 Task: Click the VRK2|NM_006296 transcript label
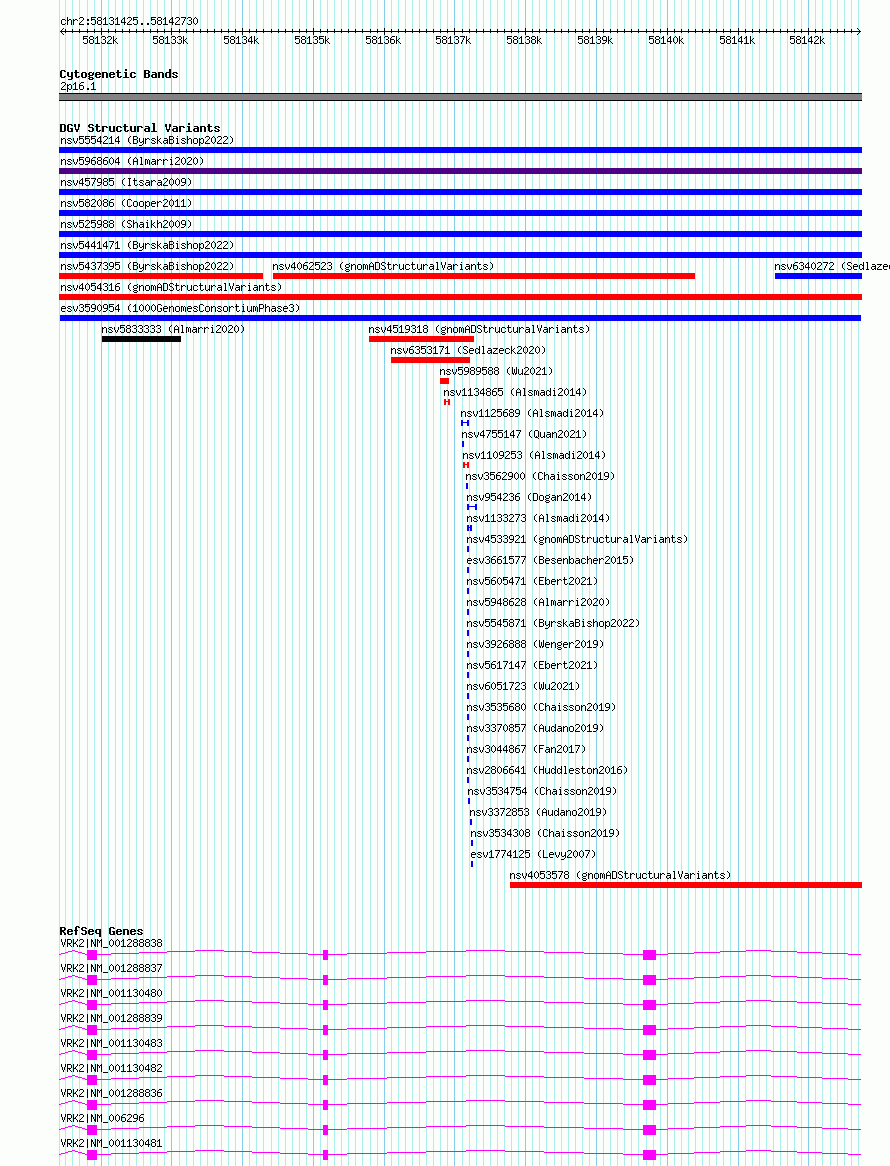tap(103, 1118)
